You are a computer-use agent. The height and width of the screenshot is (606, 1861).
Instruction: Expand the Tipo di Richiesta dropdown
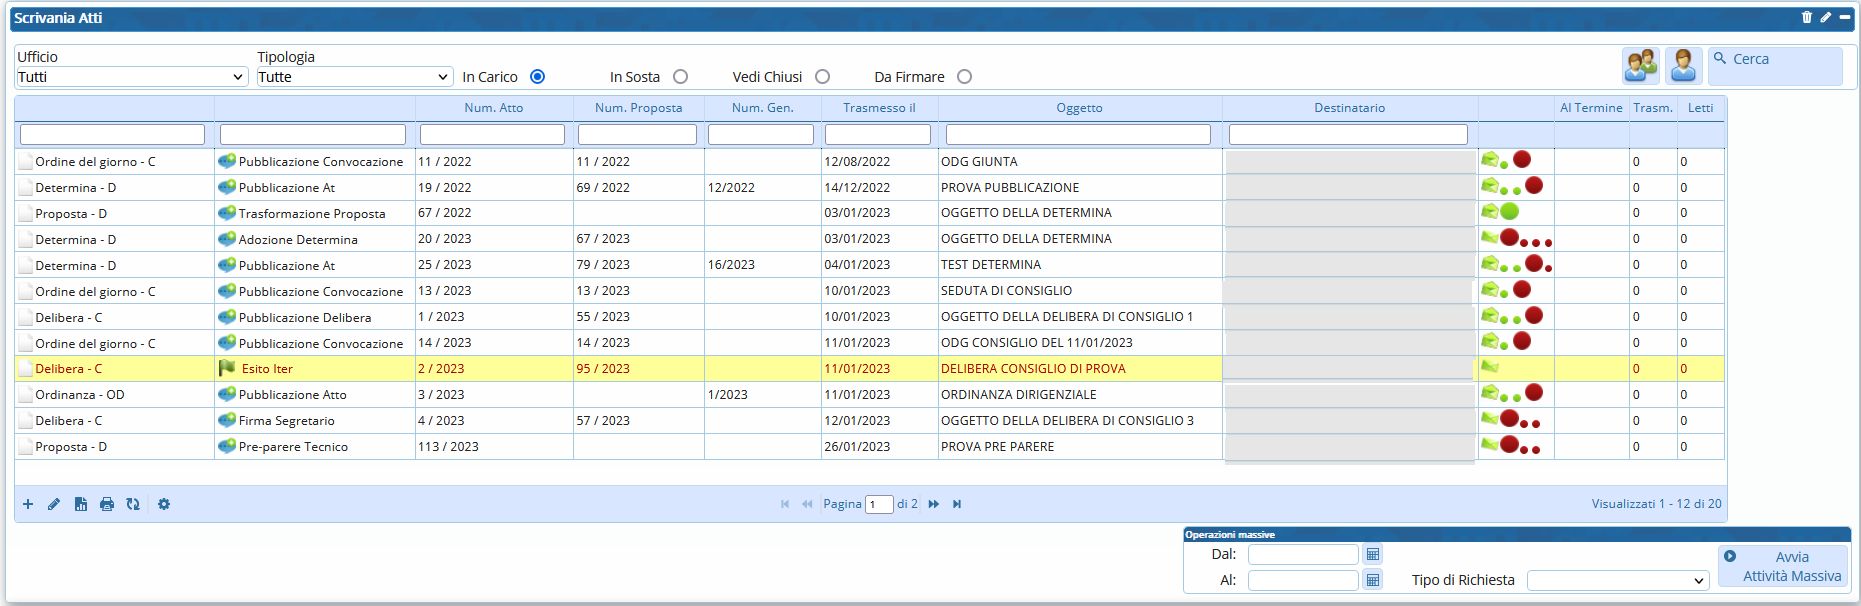1618,580
